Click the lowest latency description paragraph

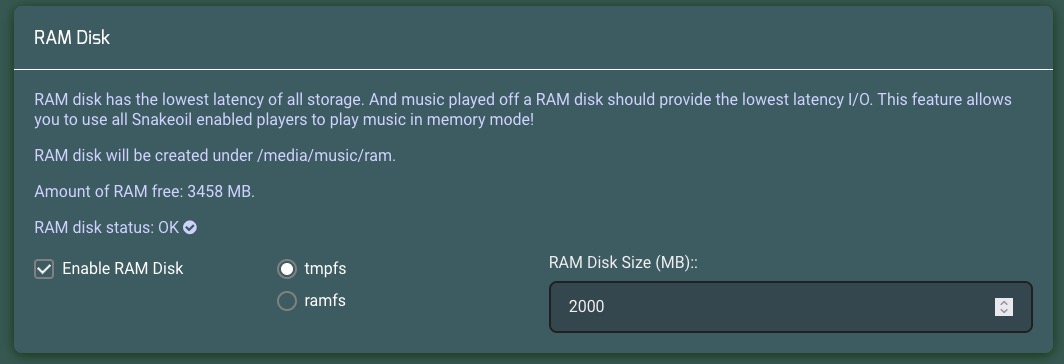point(522,110)
